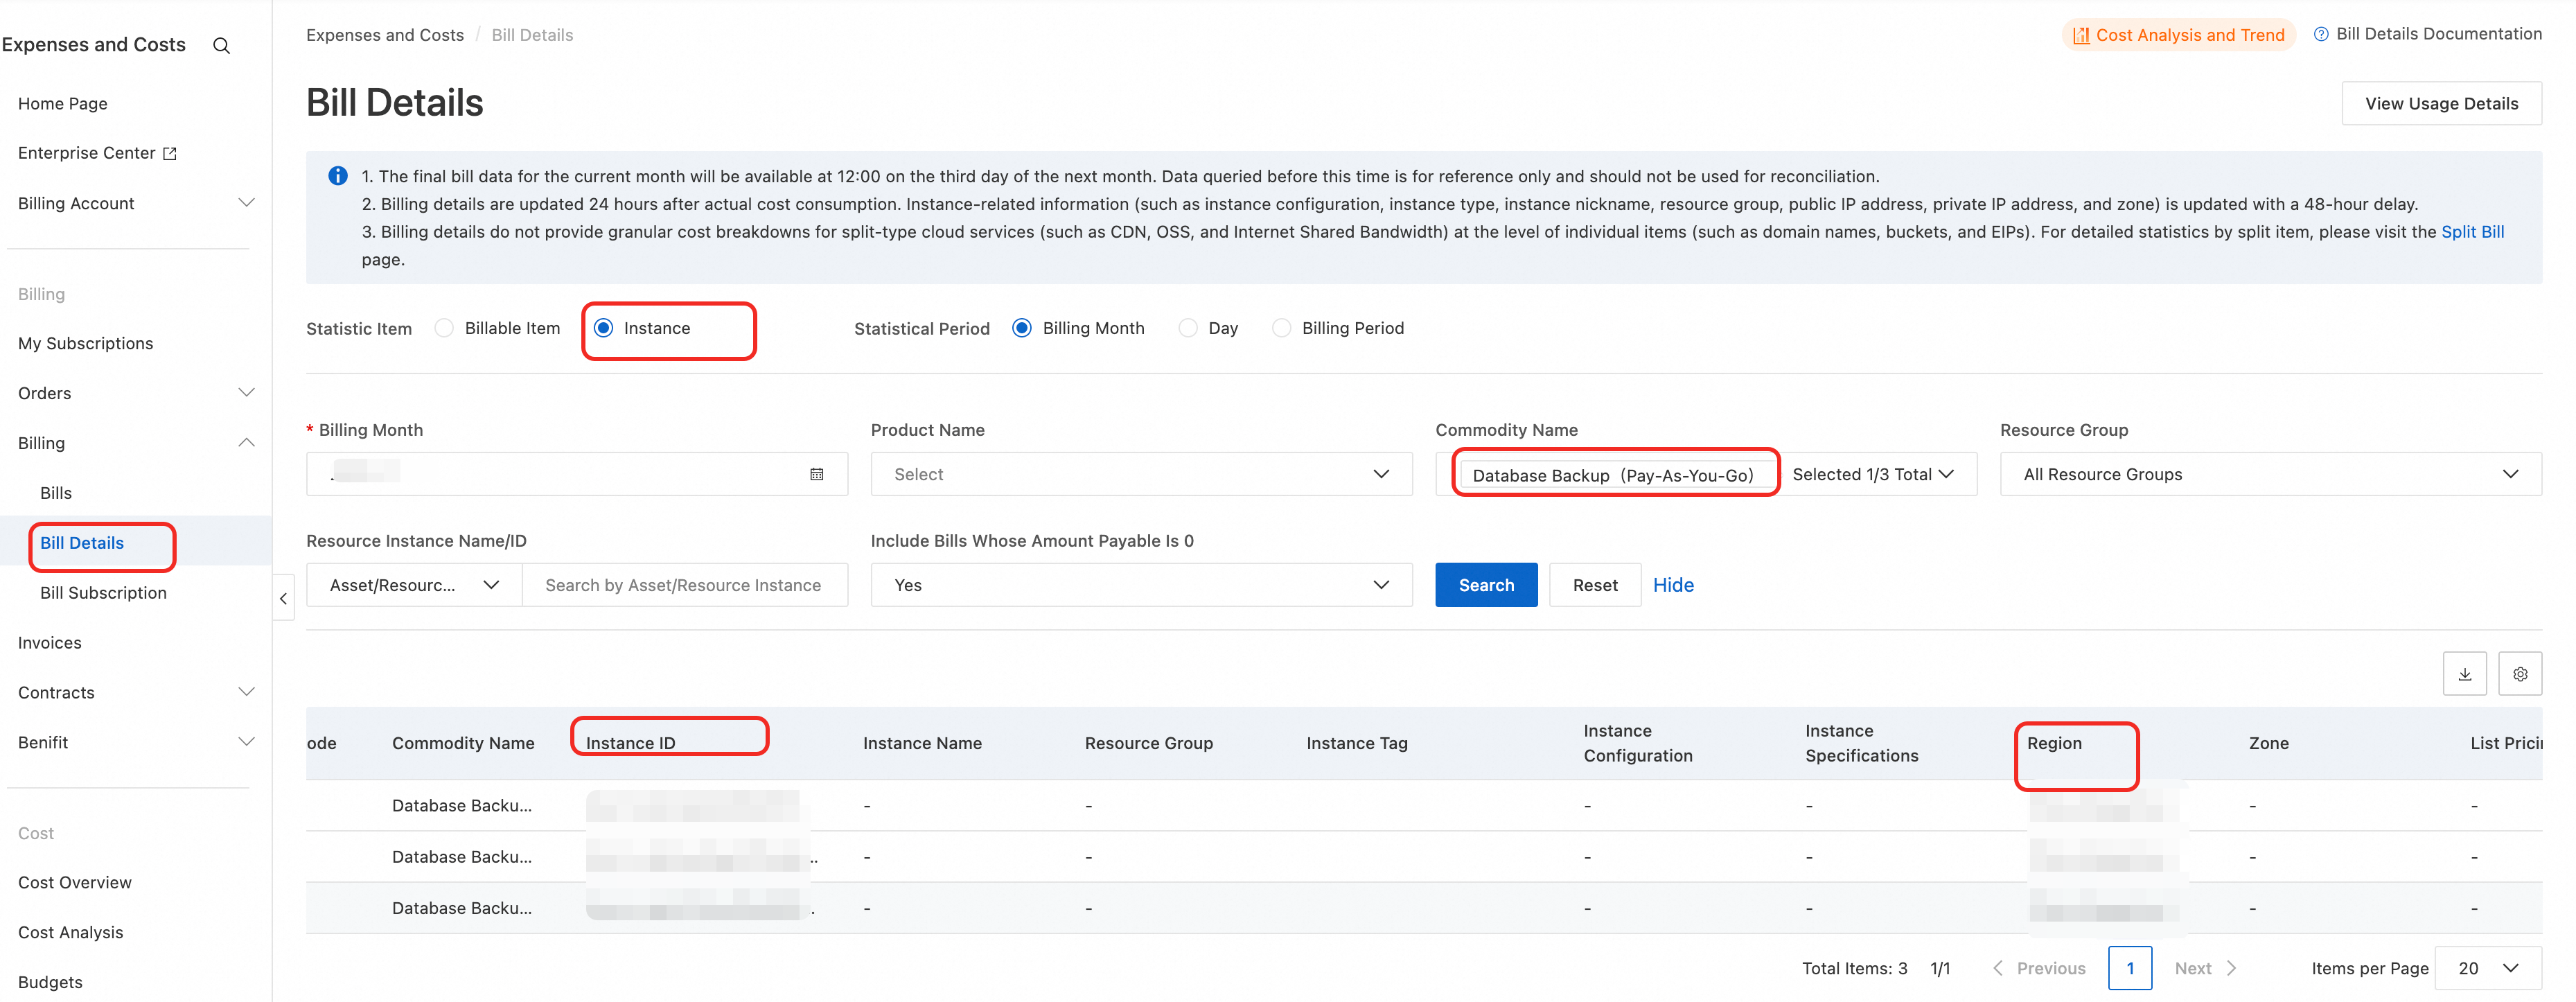Open table column settings gear icon
2576x1002 pixels.
[2520, 674]
